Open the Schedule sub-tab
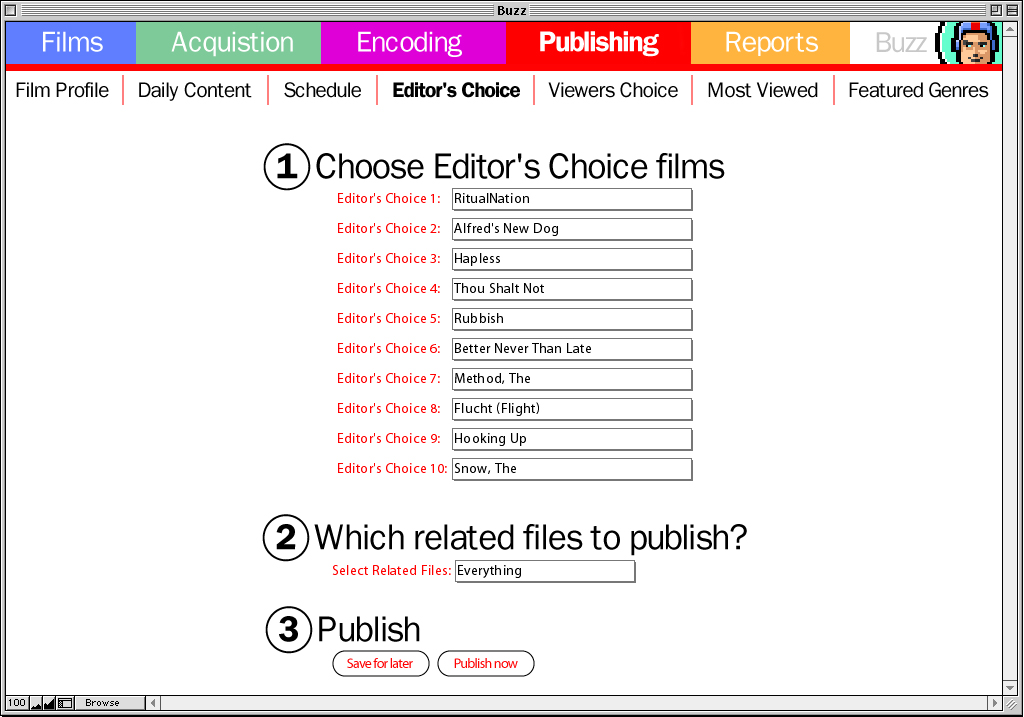Screen dimensions: 1024x717 [x=322, y=90]
